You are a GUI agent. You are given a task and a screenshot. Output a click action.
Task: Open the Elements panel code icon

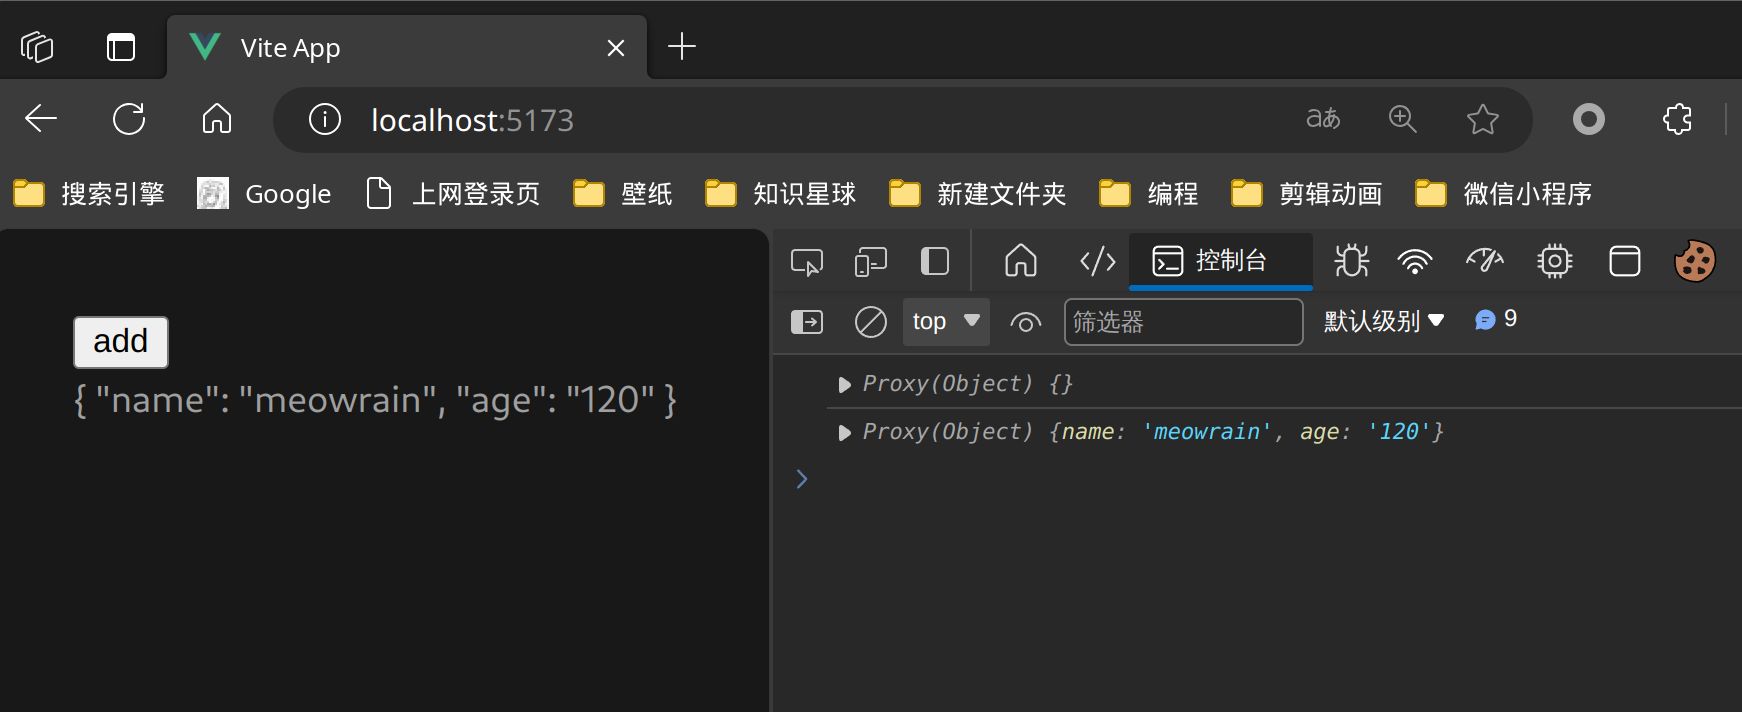(1097, 261)
